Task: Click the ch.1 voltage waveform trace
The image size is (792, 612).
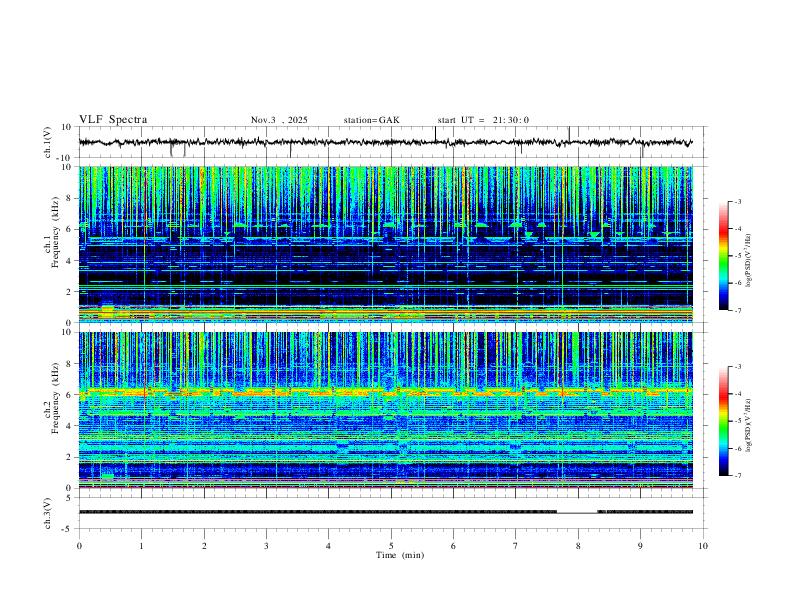Action: (x=385, y=142)
